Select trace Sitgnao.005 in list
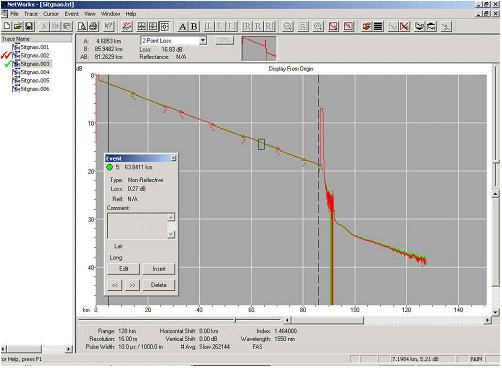 pyautogui.click(x=35, y=80)
